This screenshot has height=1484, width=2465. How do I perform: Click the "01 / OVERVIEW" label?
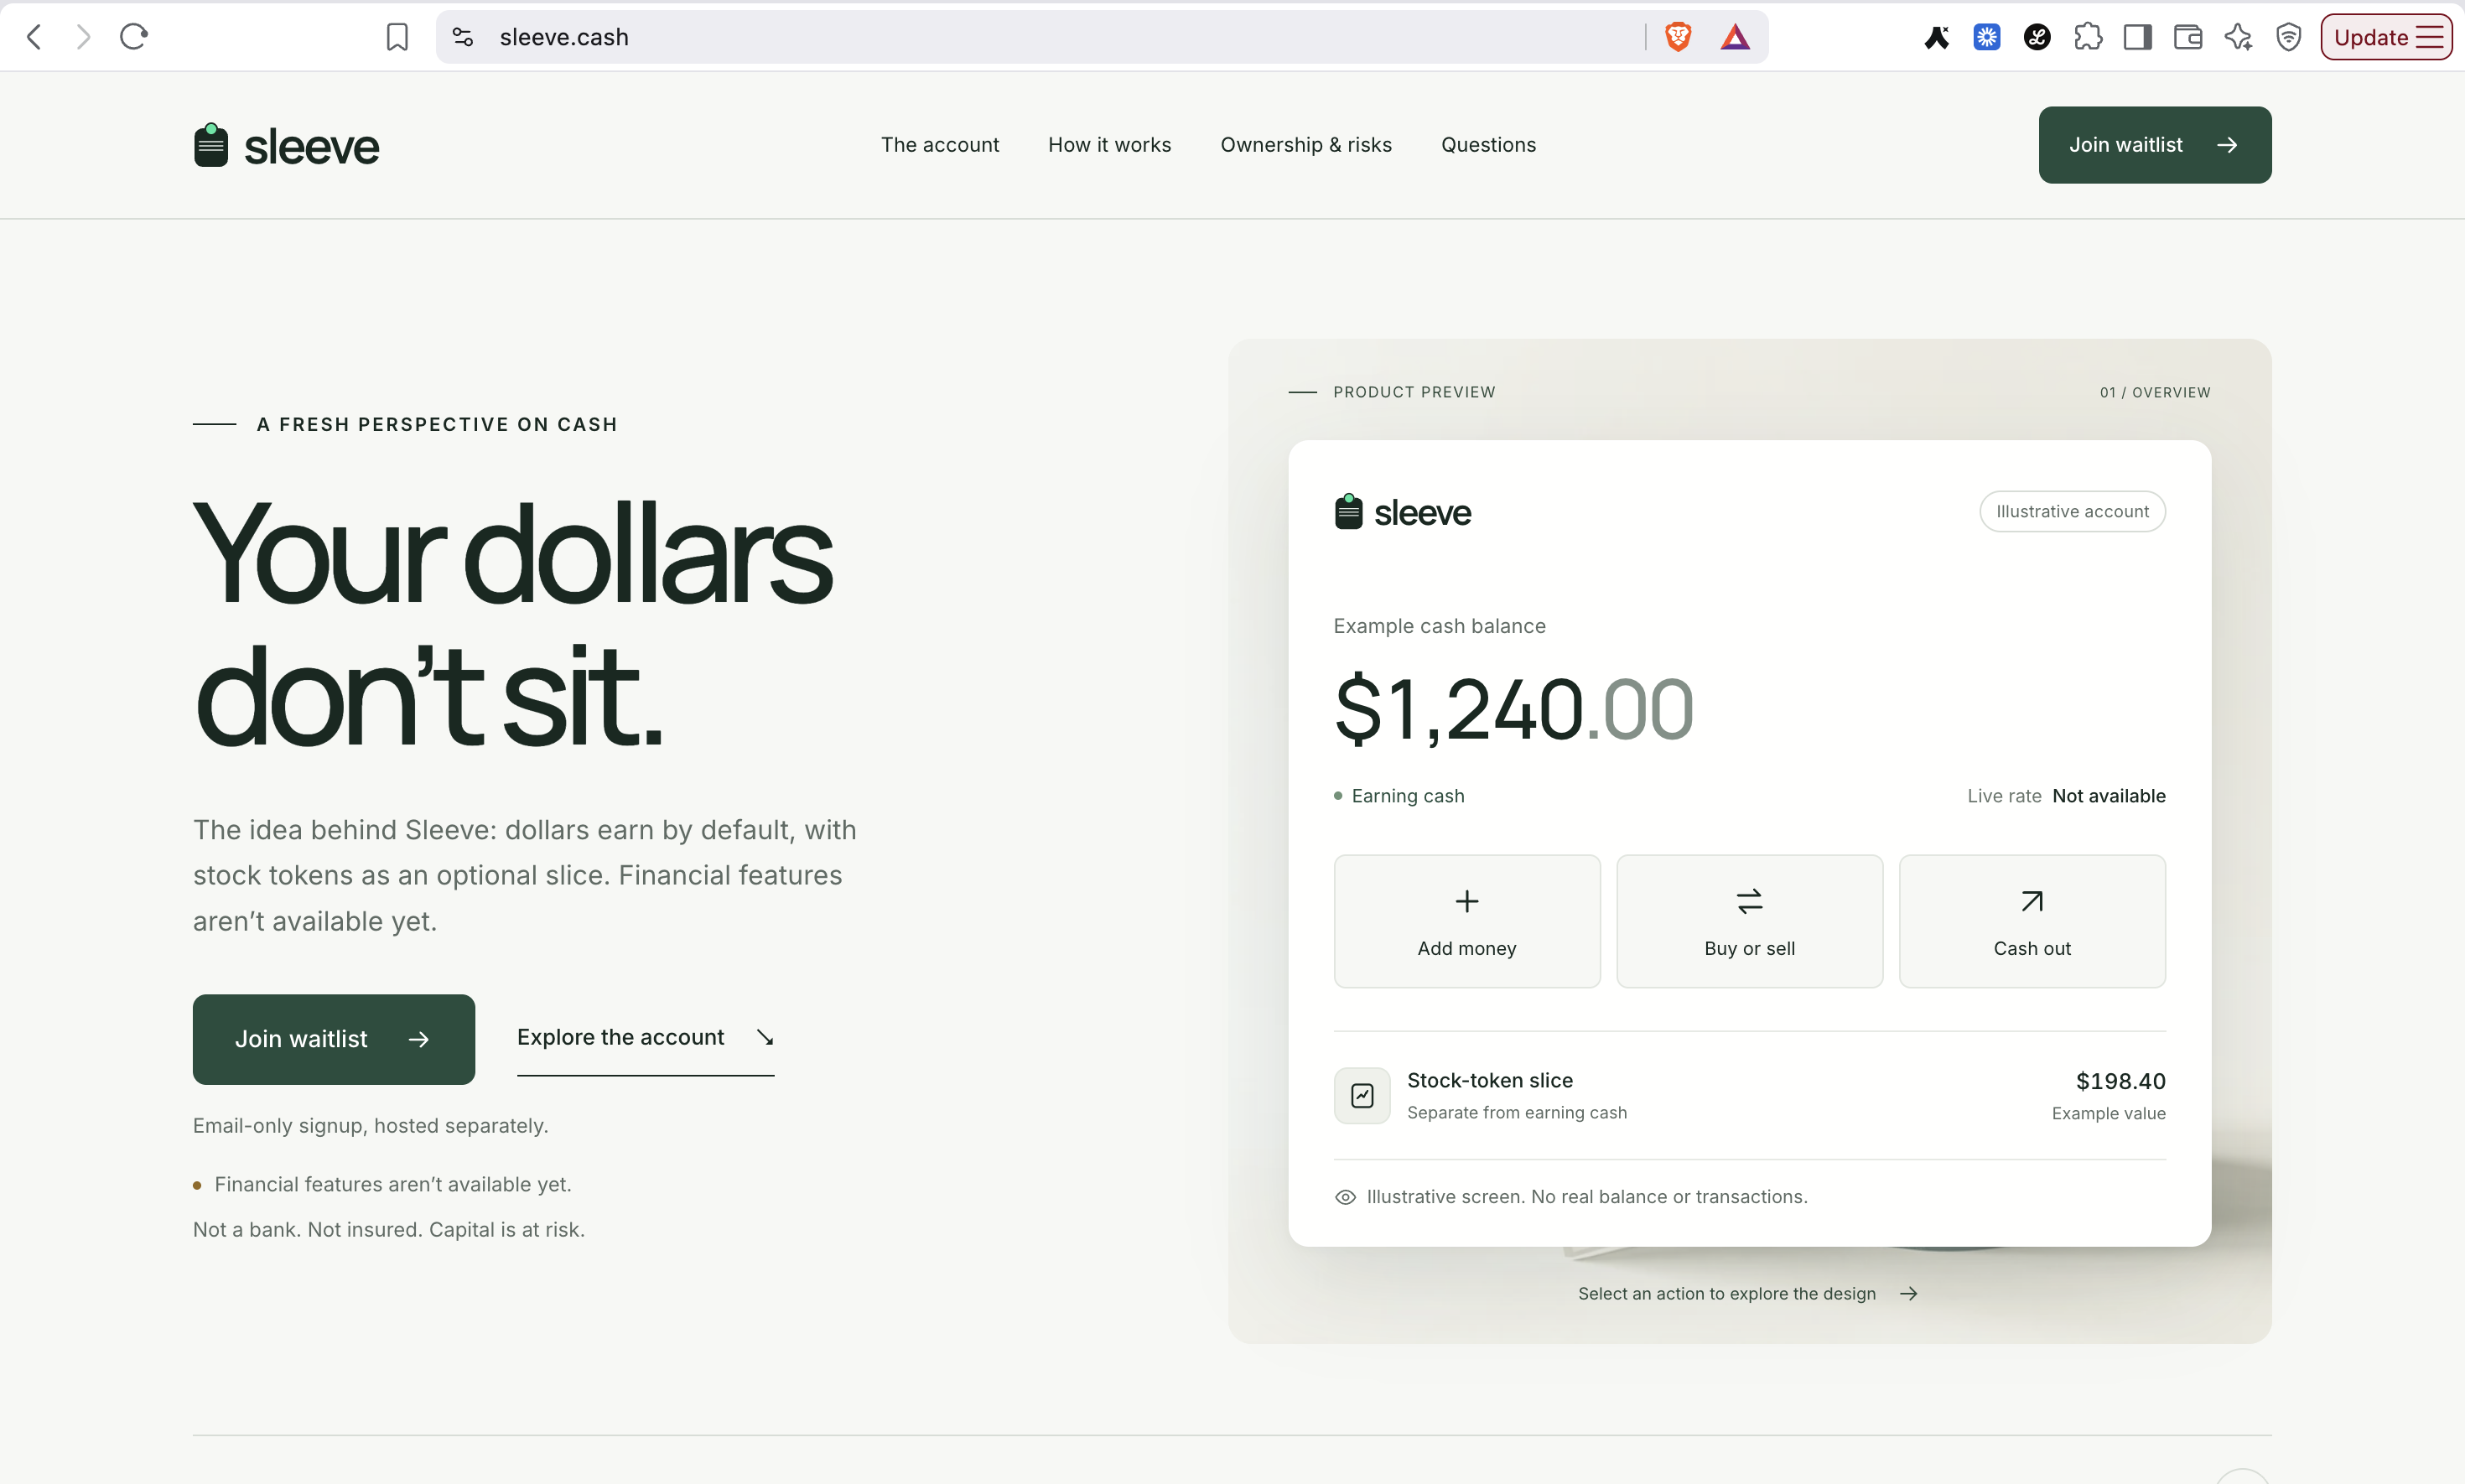(x=2155, y=392)
